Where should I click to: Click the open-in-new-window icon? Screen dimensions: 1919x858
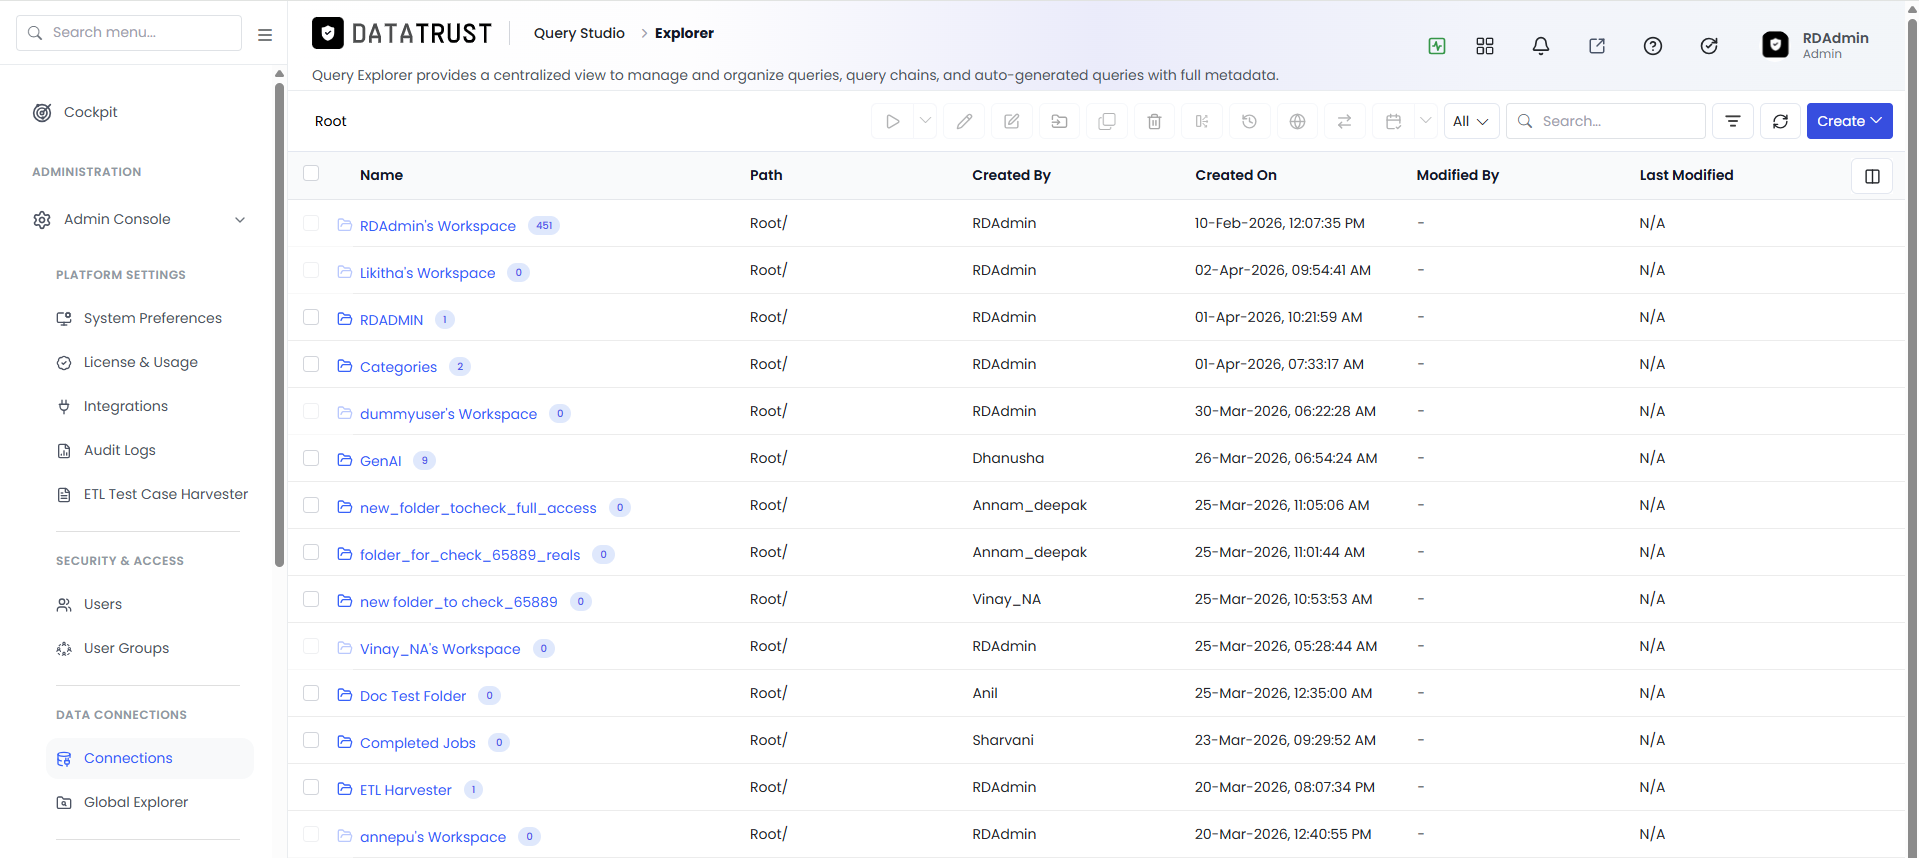tap(1597, 46)
